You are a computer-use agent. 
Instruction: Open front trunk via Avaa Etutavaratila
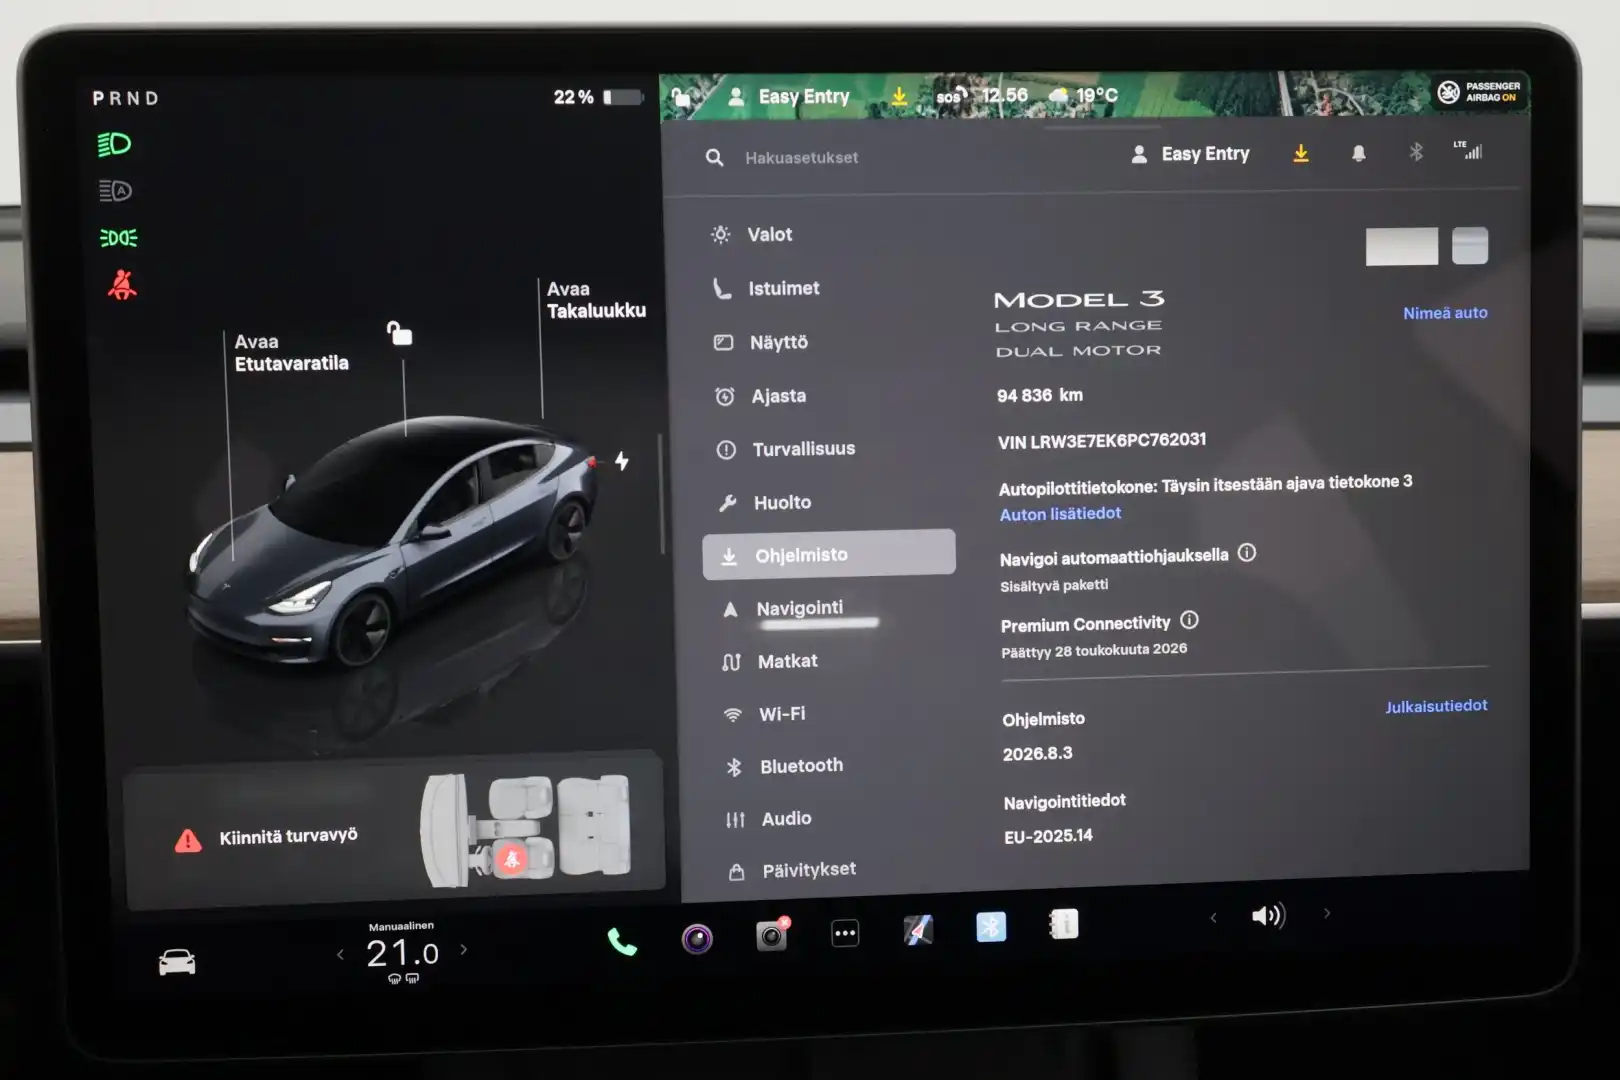(x=291, y=352)
